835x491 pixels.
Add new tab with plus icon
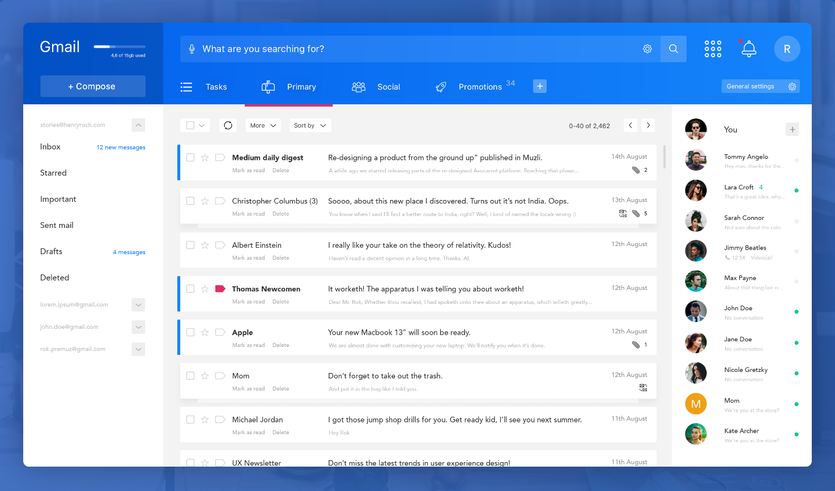[539, 86]
